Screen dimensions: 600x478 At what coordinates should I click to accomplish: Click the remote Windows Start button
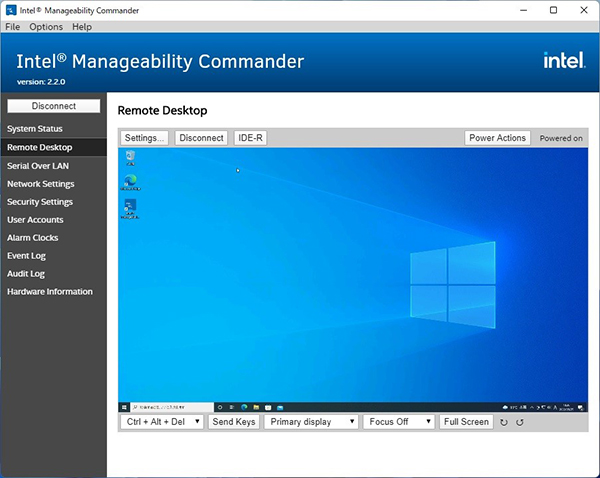click(123, 407)
